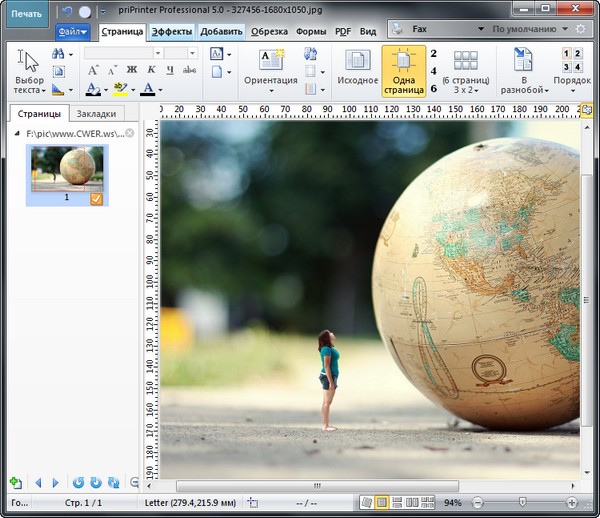Click the Выбор текста selection tool
This screenshot has height=518, width=600.
point(30,70)
